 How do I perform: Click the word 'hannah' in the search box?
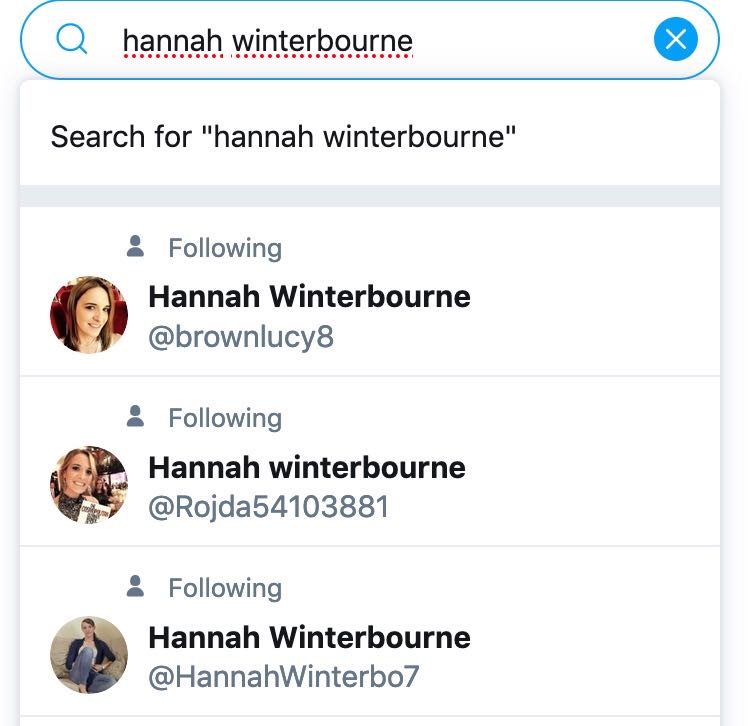coord(173,41)
